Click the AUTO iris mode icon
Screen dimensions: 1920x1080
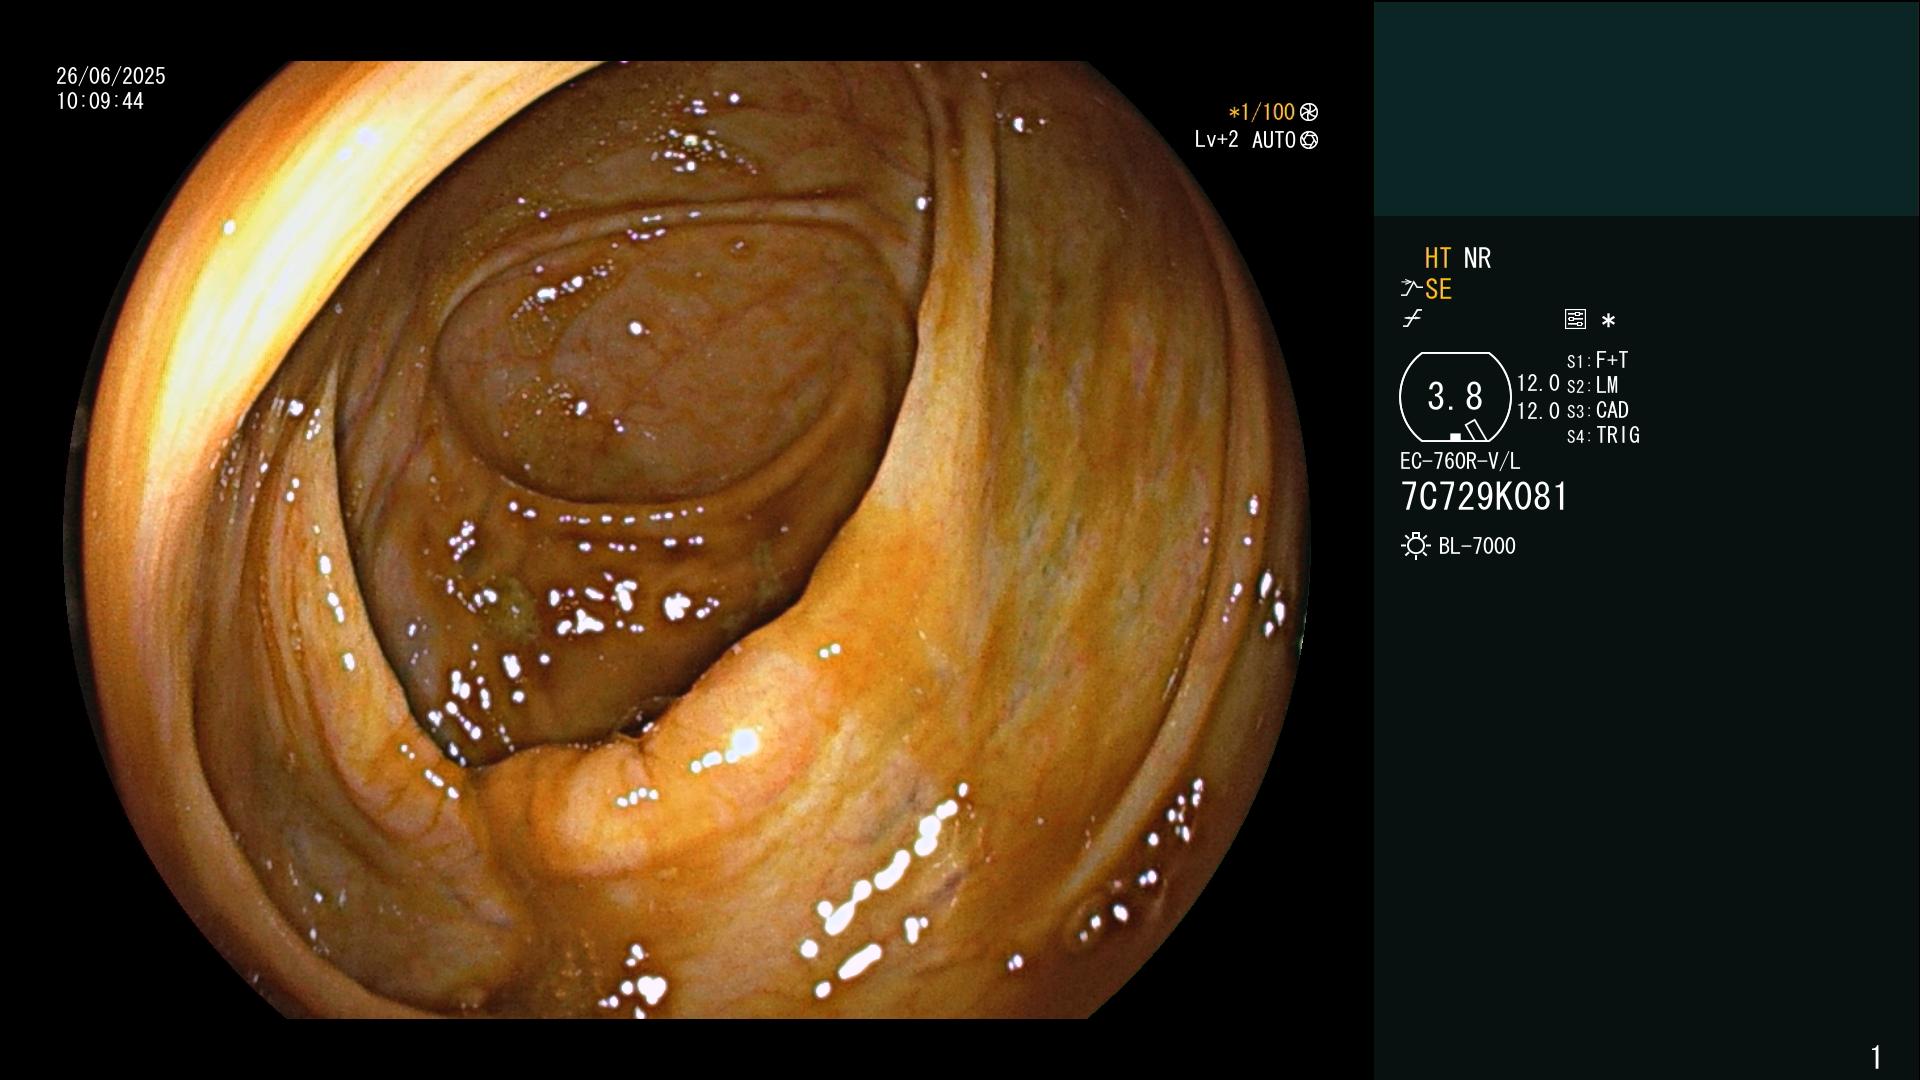(1309, 140)
